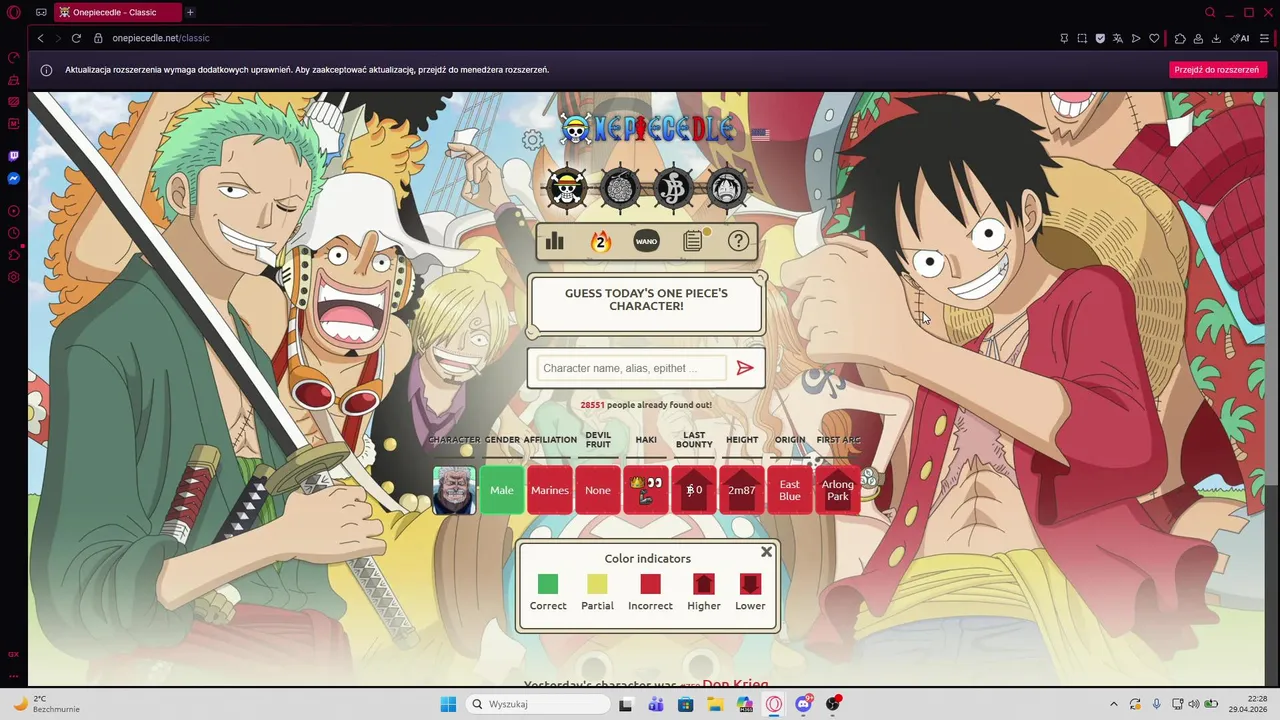Open Discord from the taskbar
Viewport: 1280px width, 720px height.
point(803,704)
